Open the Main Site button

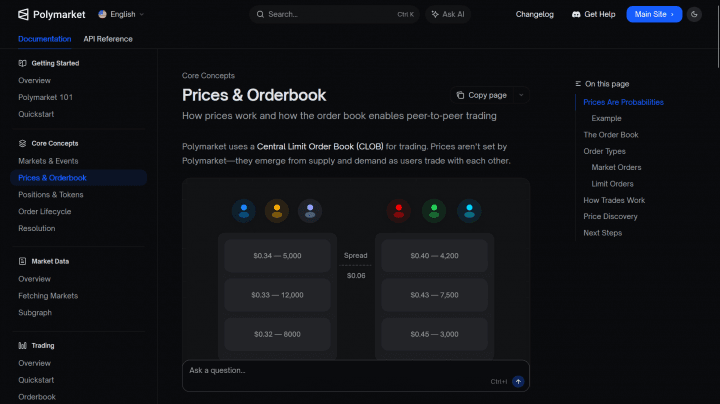[x=654, y=15]
